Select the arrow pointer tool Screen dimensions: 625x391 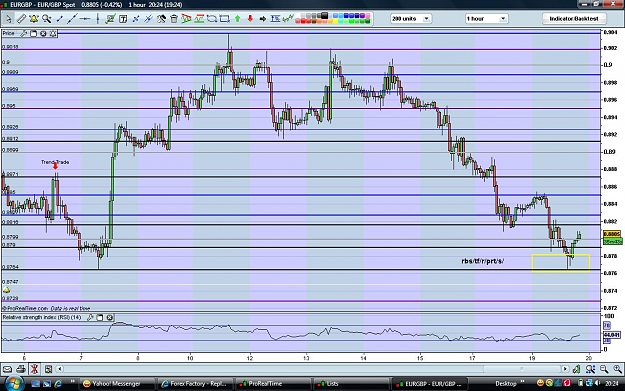click(8, 18)
